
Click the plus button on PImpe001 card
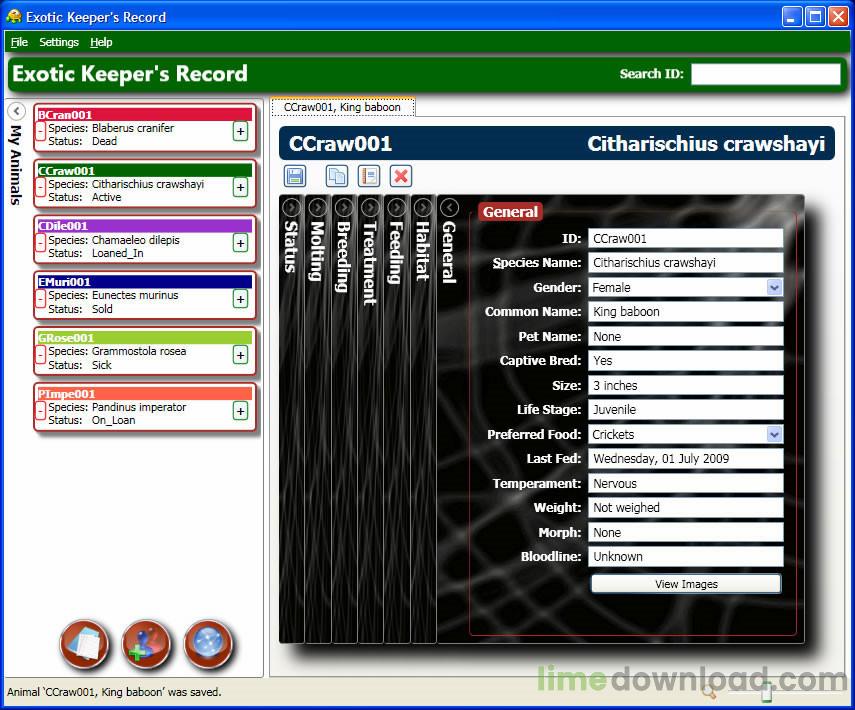240,411
